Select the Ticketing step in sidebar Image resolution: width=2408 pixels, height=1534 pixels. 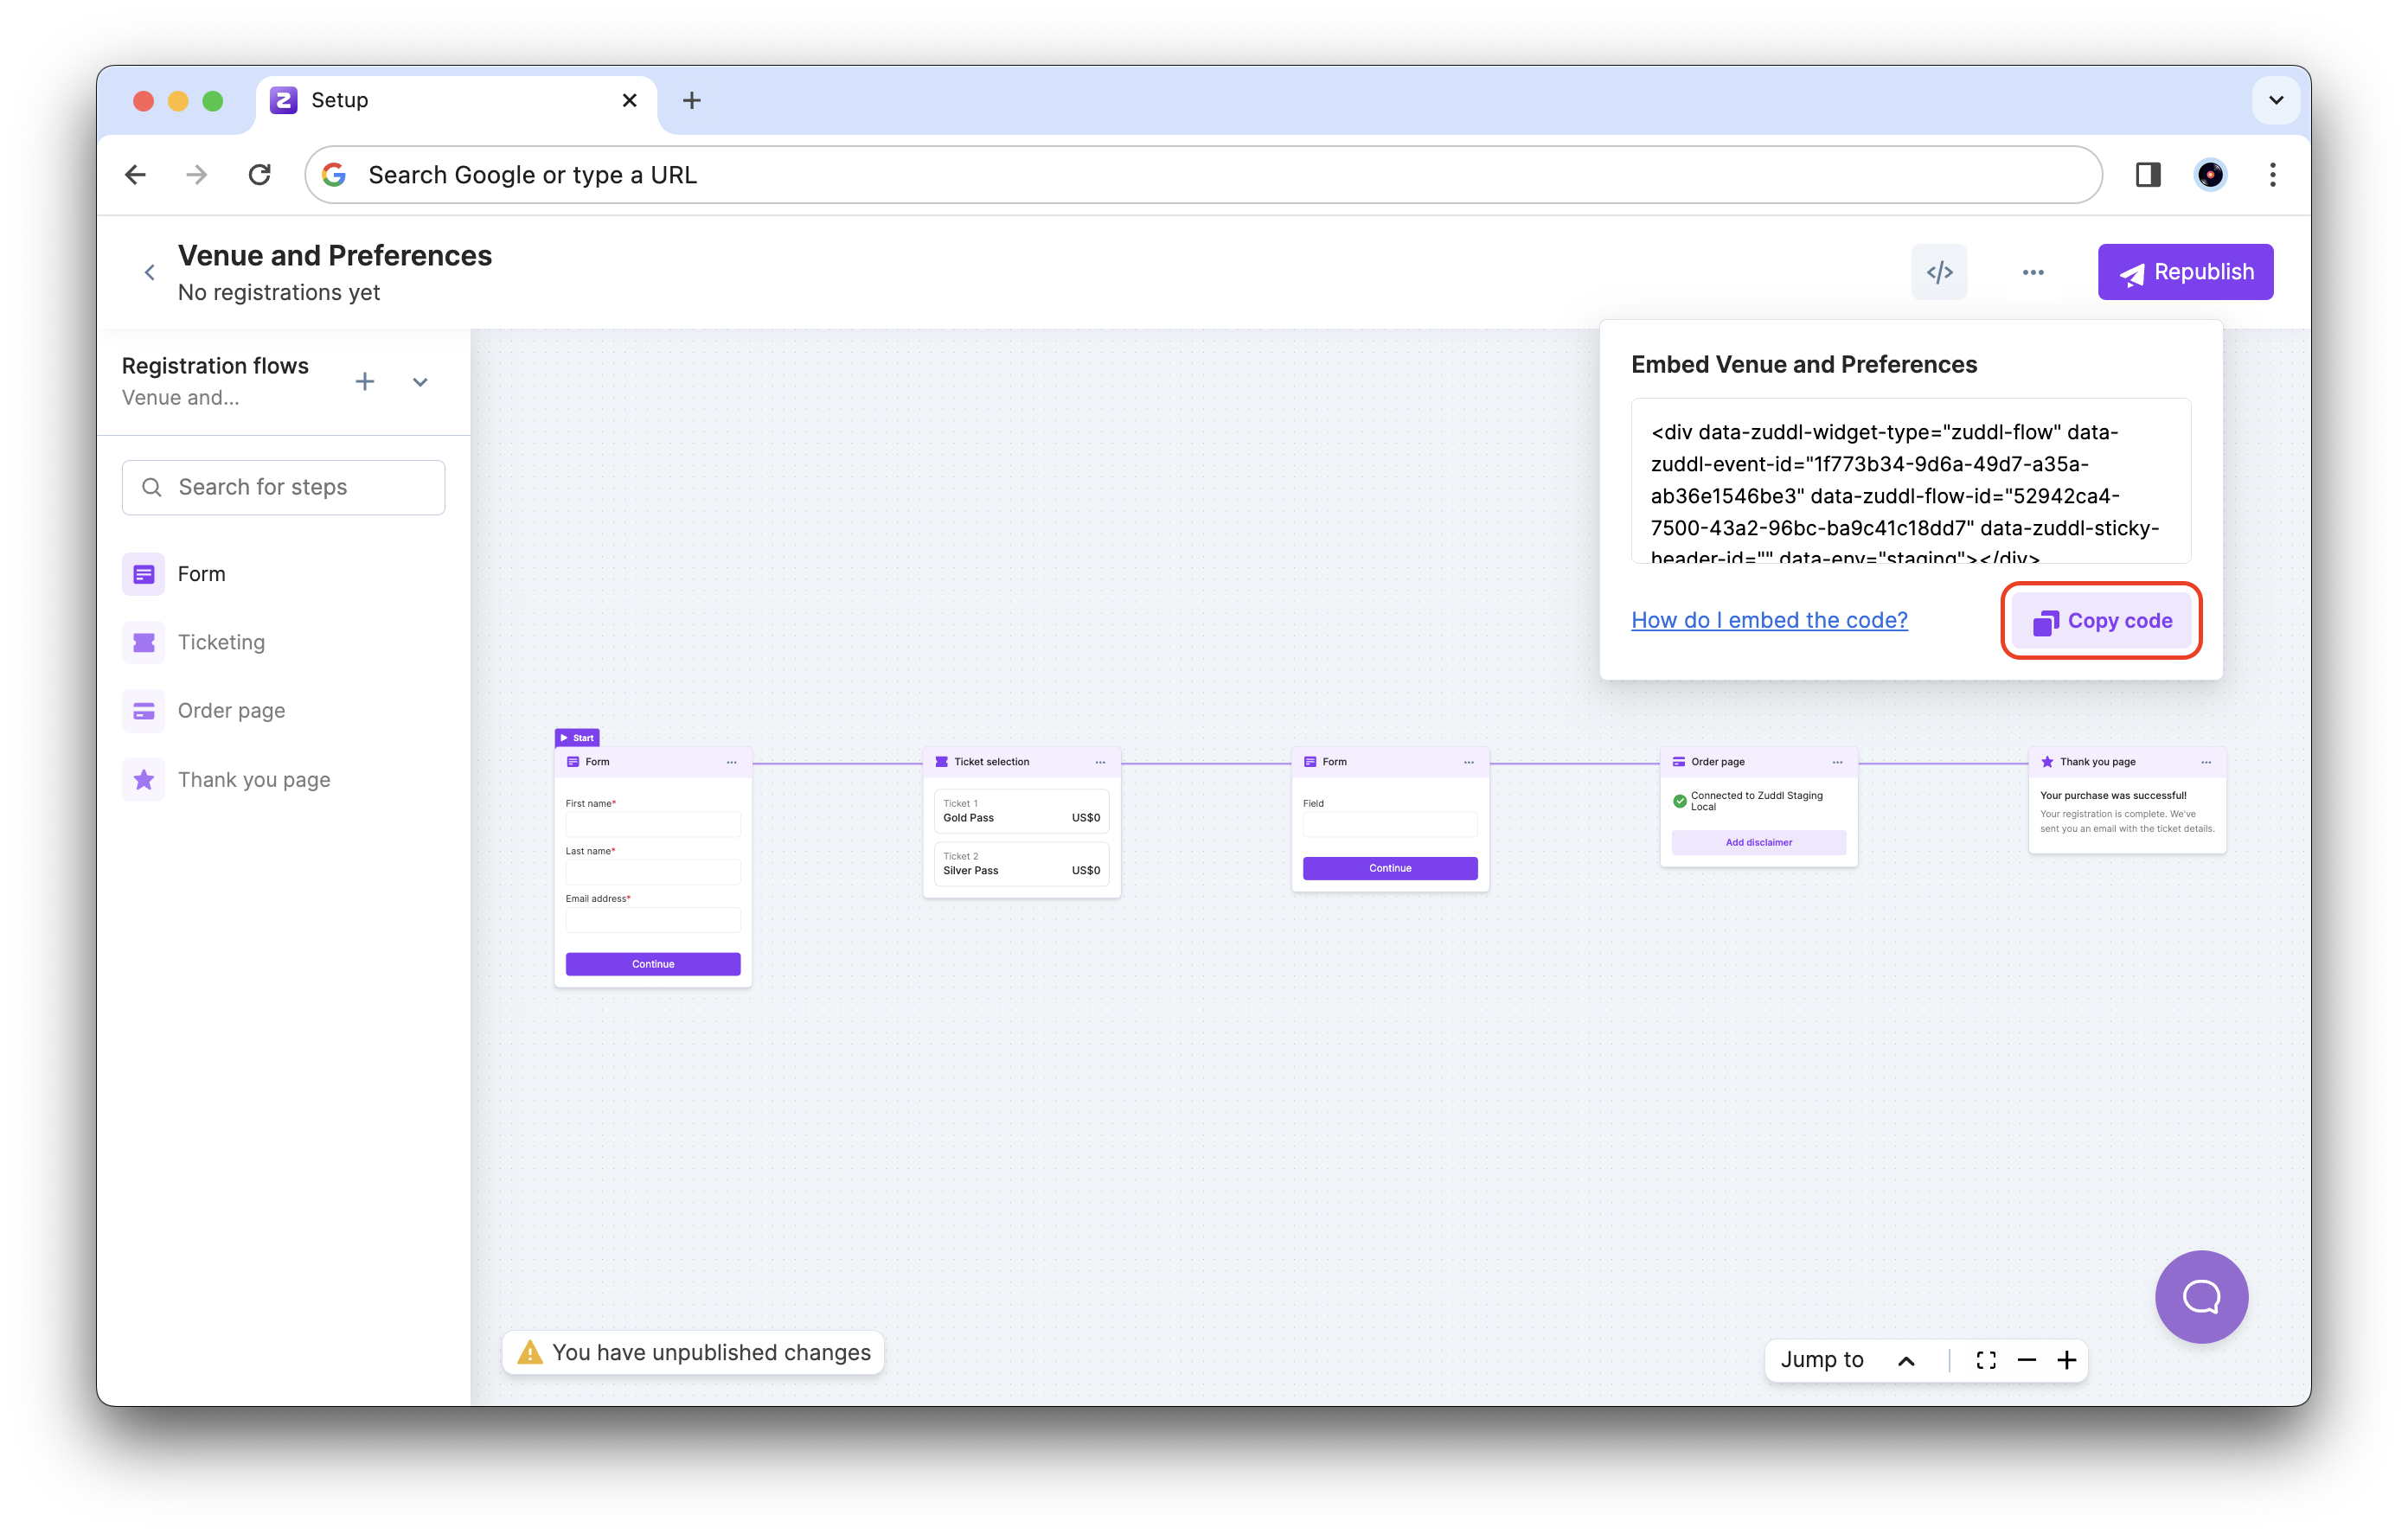tap(221, 642)
